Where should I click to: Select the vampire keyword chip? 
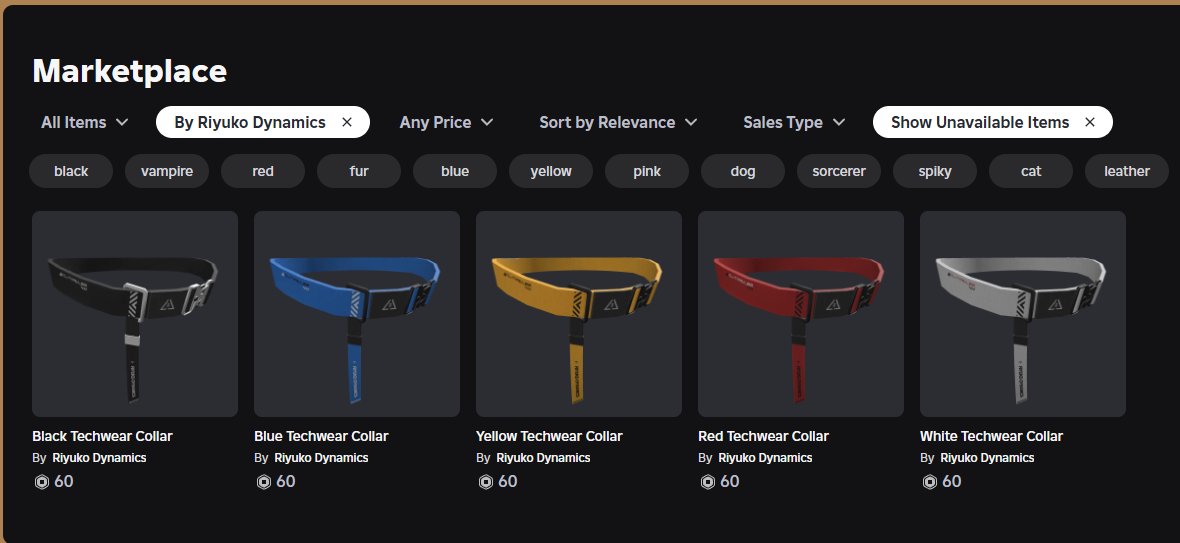167,171
